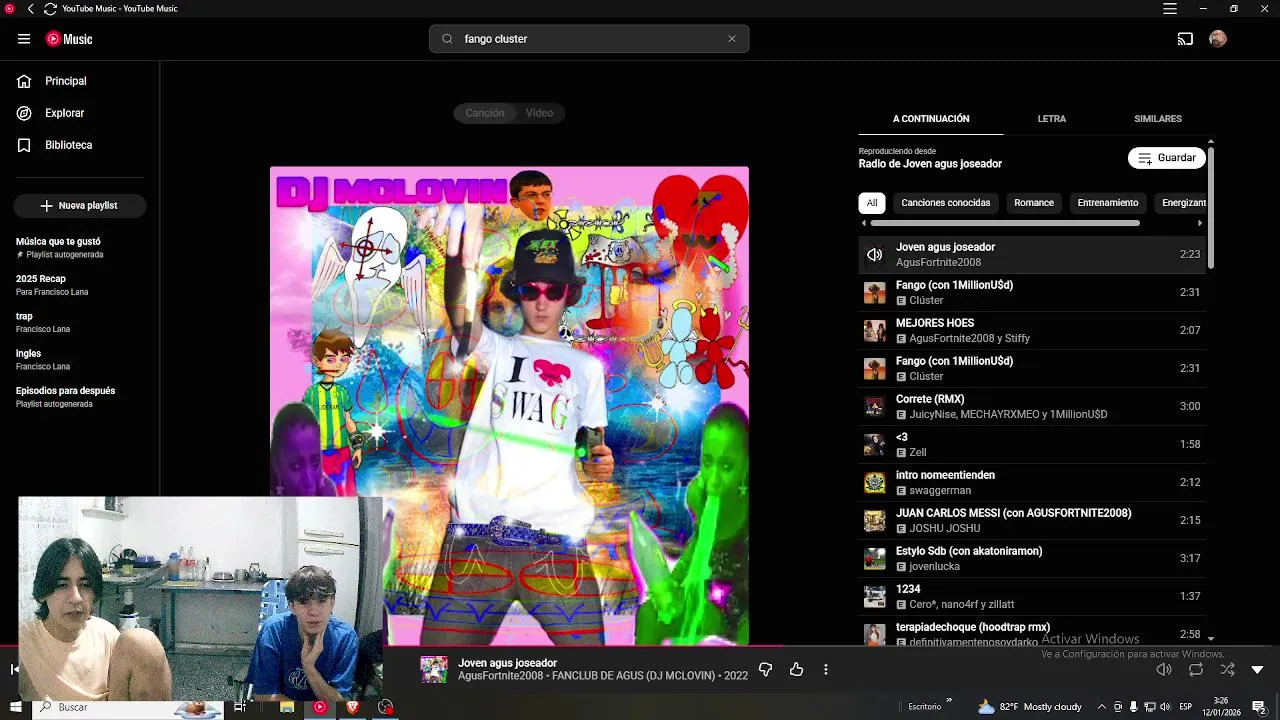Play the MEJORES HOES queue item
Image resolution: width=1280 pixels, height=720 pixels.
(1032, 330)
